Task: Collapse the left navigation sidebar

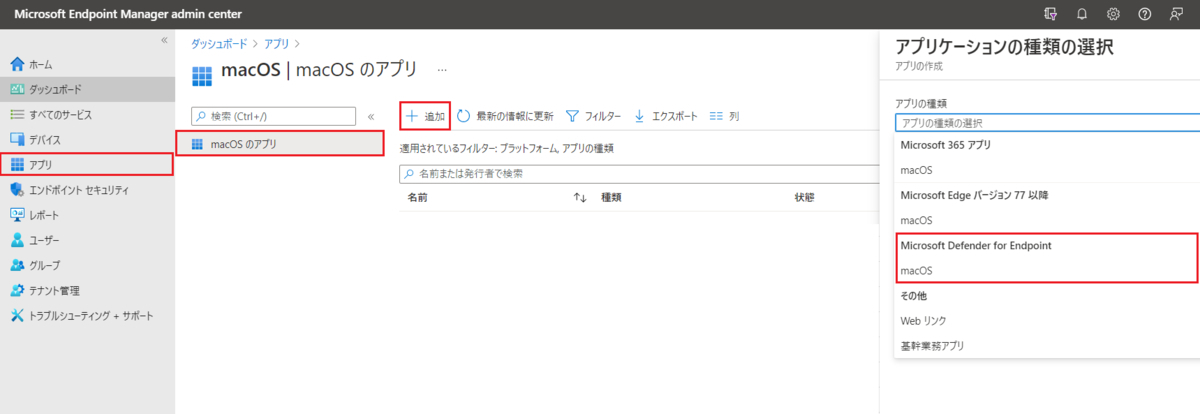Action: tap(164, 40)
